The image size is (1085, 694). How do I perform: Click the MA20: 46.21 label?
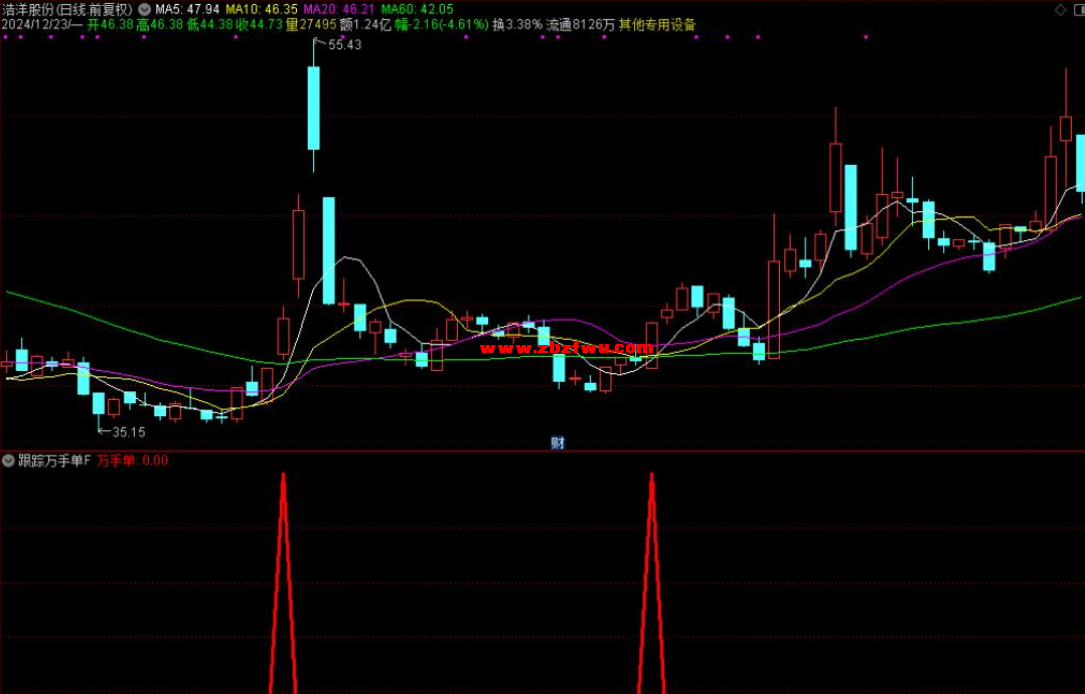[x=339, y=10]
